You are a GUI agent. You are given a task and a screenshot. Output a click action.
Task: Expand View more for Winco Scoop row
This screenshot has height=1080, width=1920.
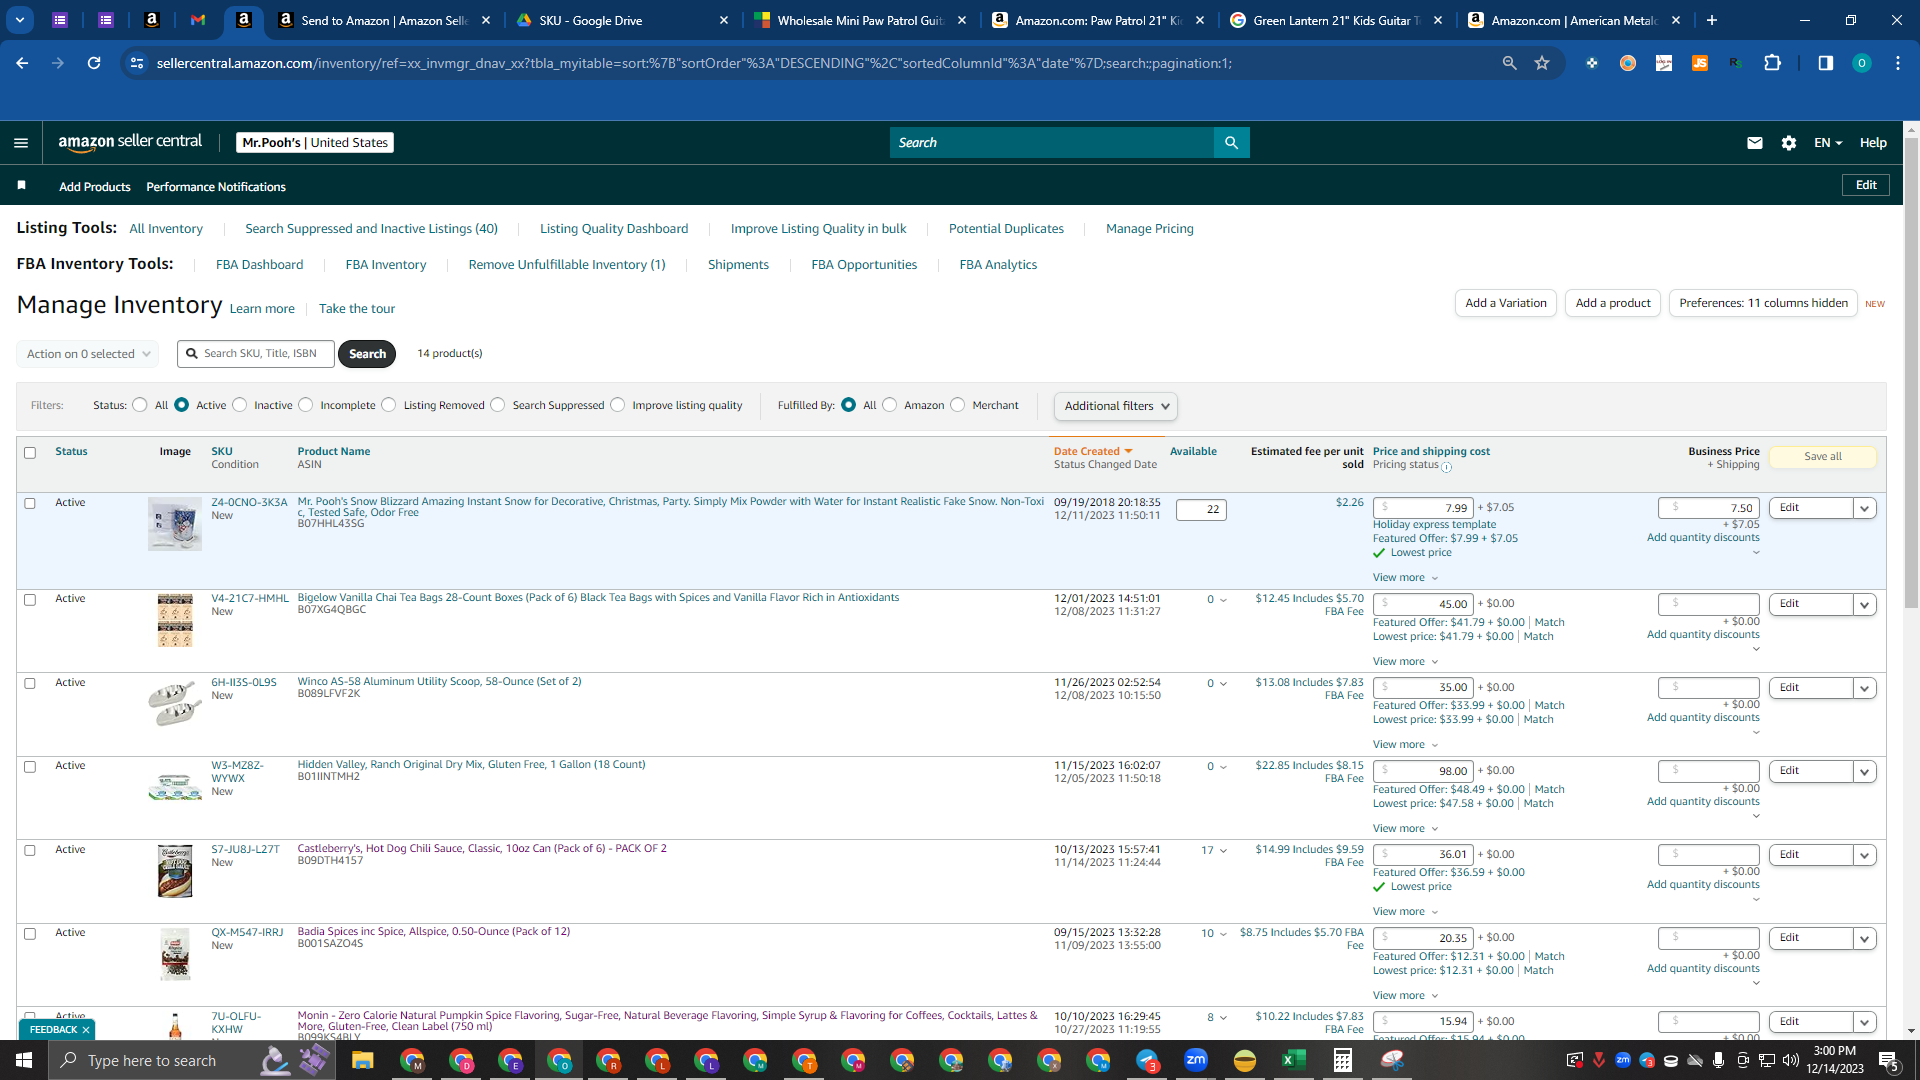coord(1405,745)
